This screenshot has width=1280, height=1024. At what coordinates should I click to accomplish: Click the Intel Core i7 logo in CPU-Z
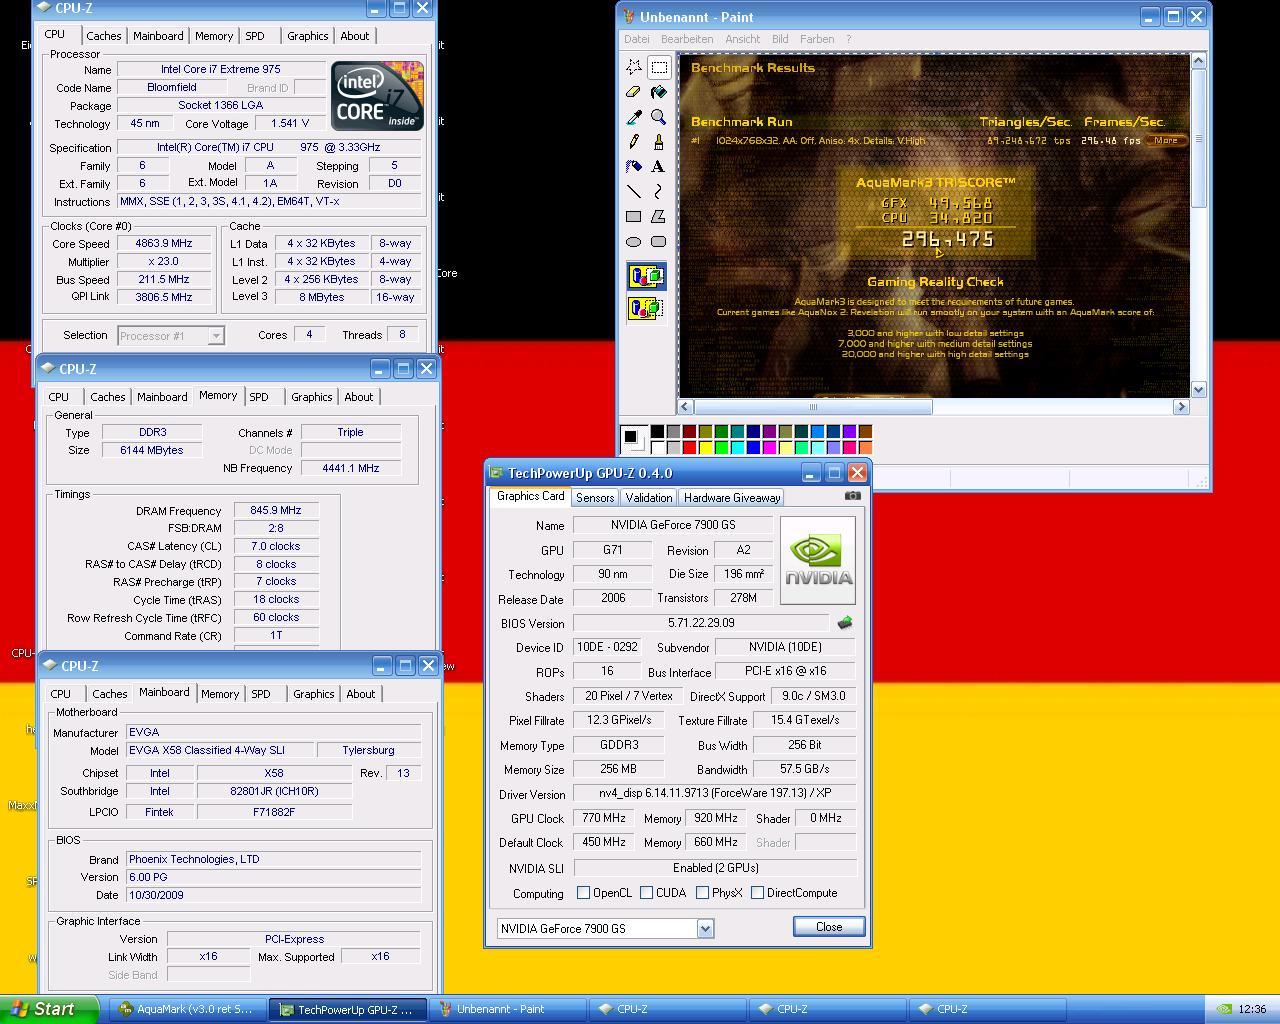pyautogui.click(x=378, y=96)
